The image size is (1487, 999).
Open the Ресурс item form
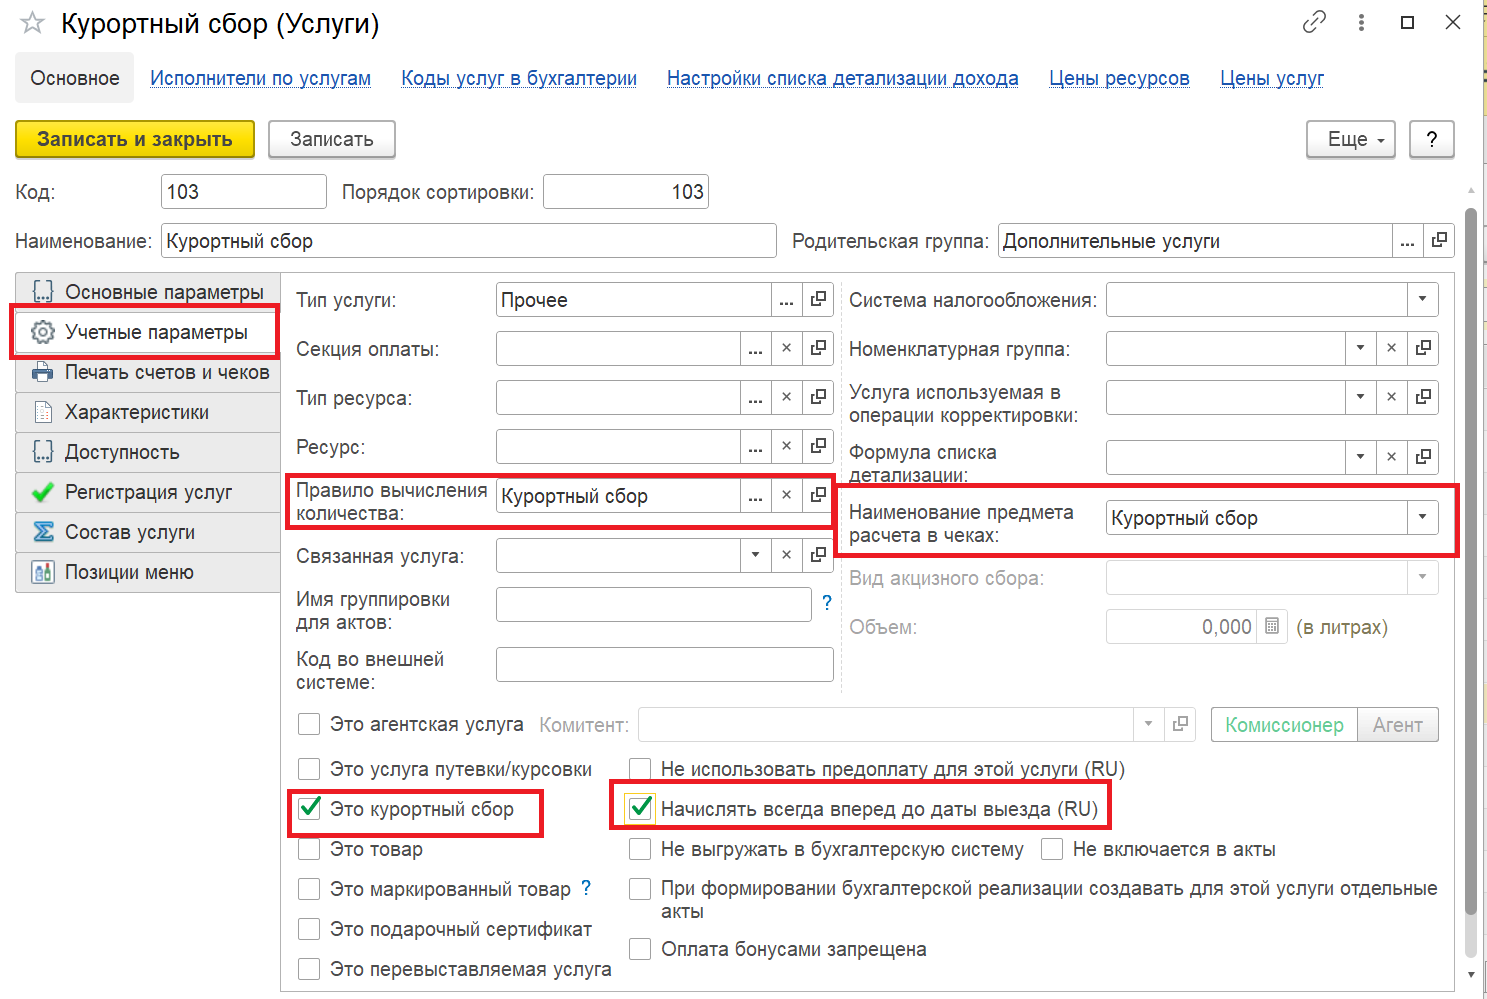click(818, 446)
